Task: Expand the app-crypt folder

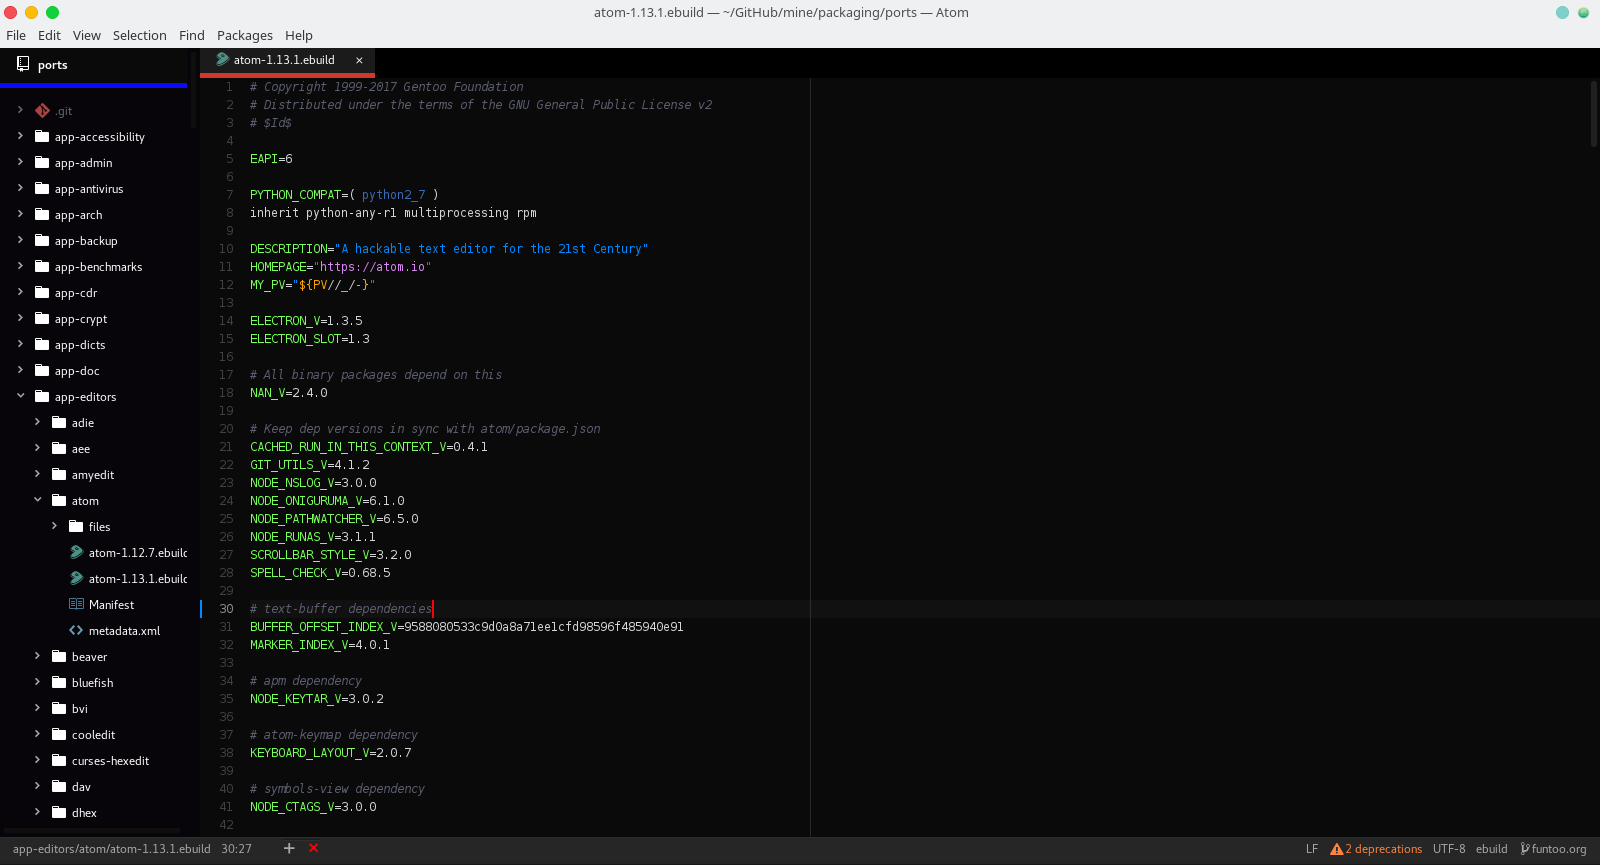Action: (x=21, y=318)
